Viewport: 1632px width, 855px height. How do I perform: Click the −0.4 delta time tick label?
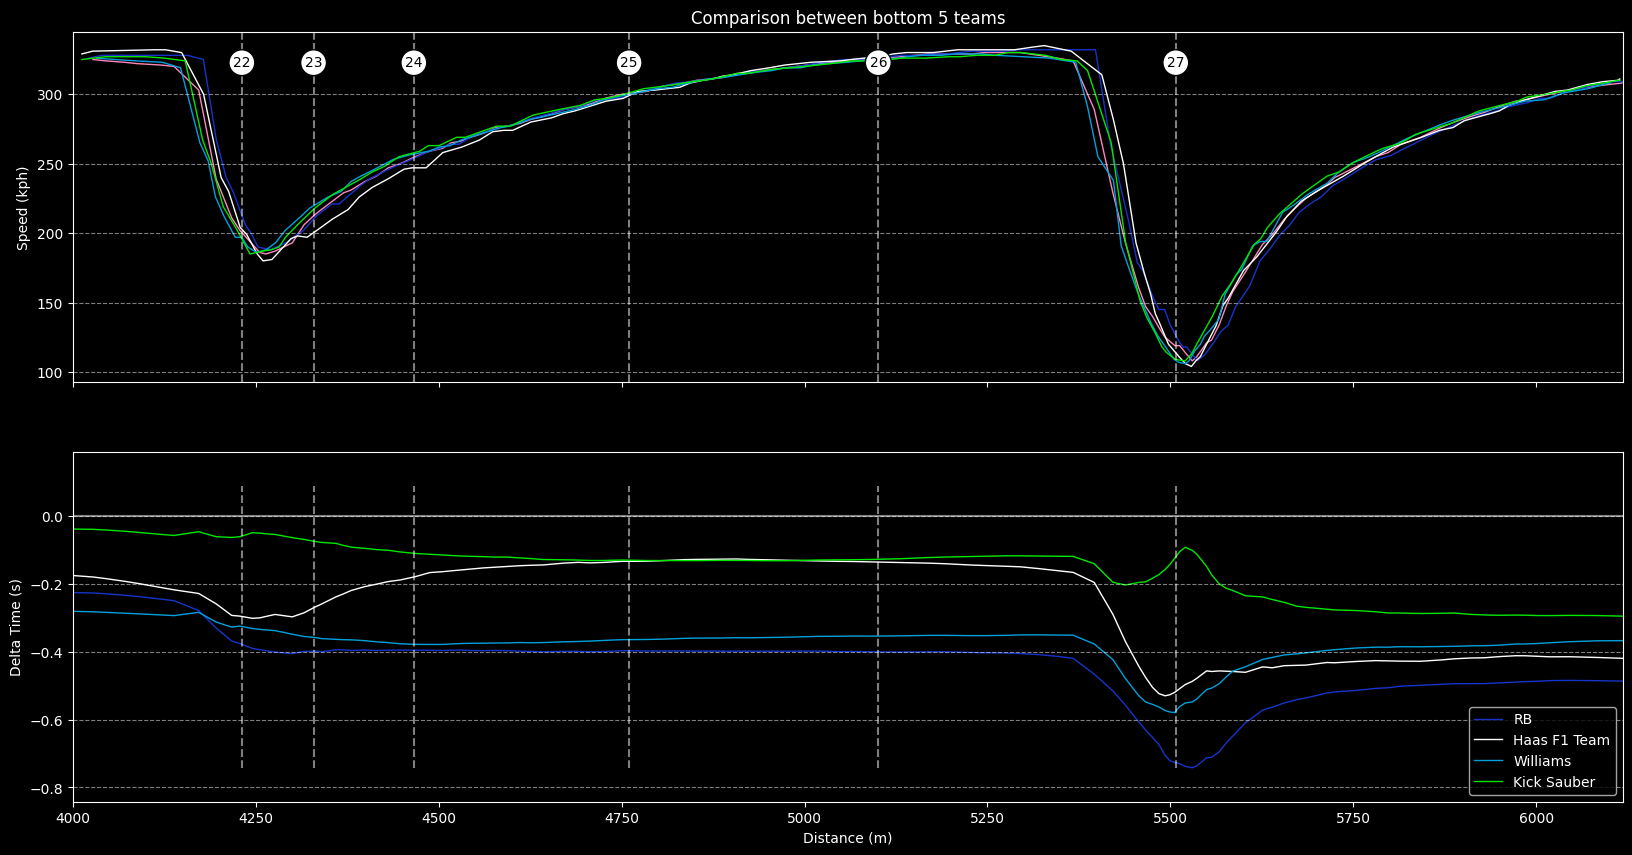48,653
